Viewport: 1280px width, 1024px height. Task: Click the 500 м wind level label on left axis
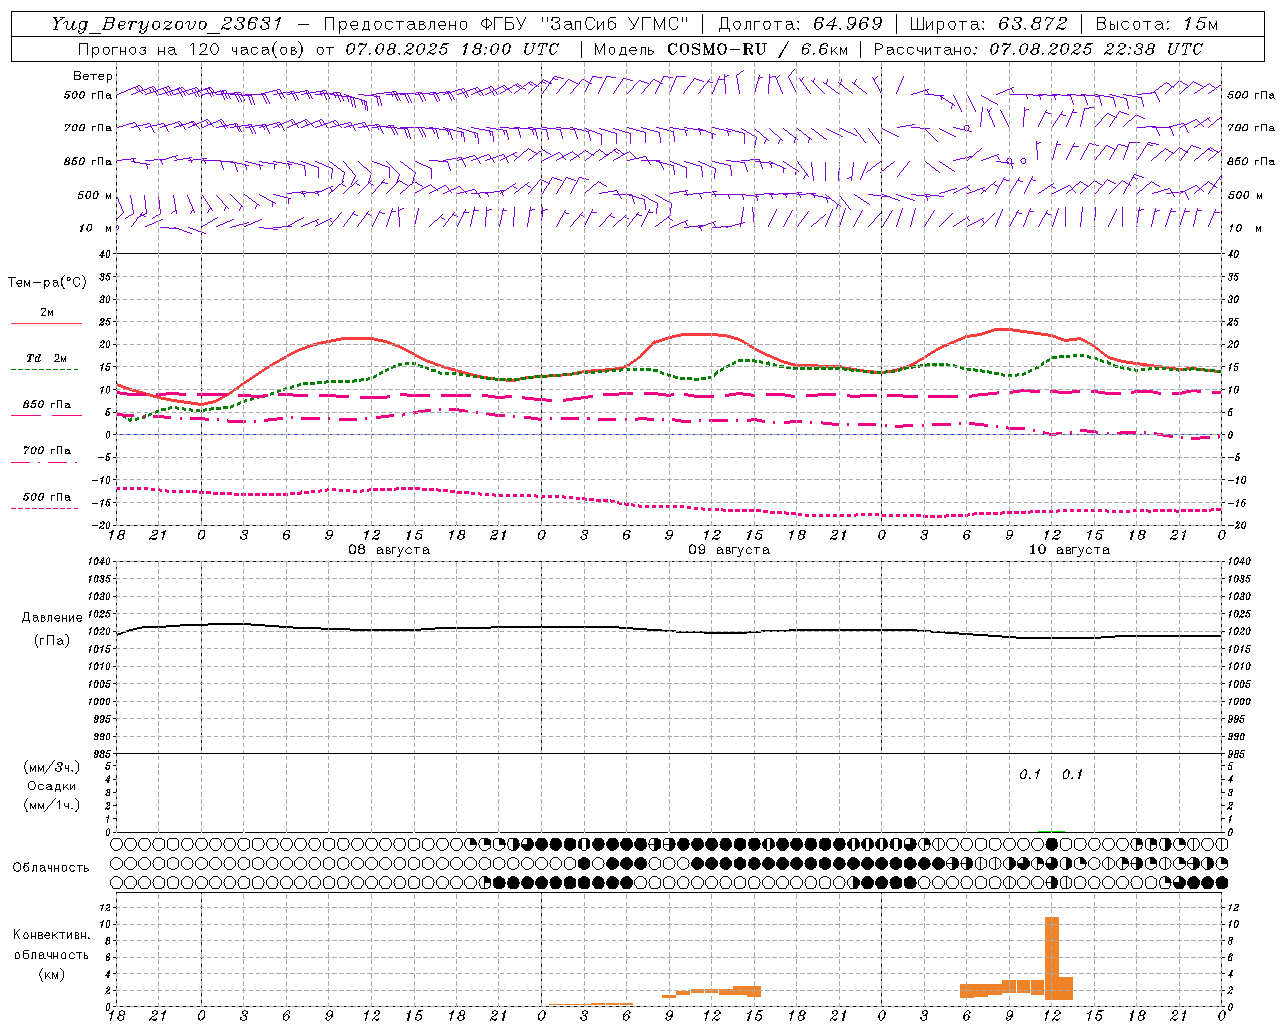pyautogui.click(x=95, y=195)
